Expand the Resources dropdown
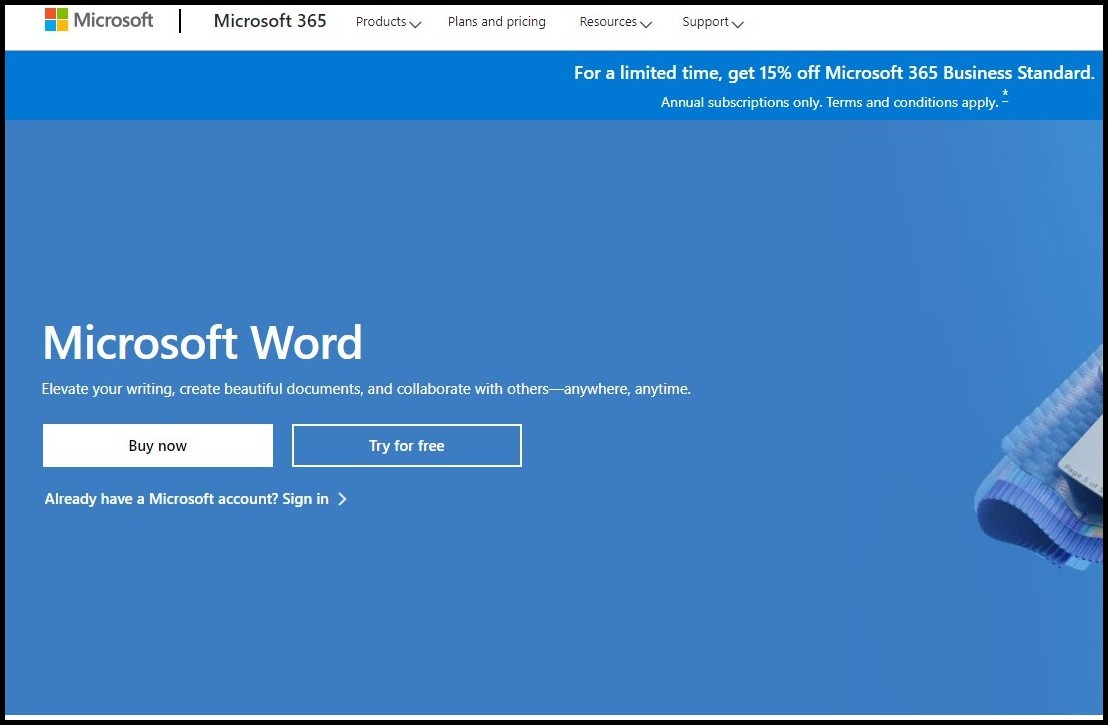 (x=615, y=22)
